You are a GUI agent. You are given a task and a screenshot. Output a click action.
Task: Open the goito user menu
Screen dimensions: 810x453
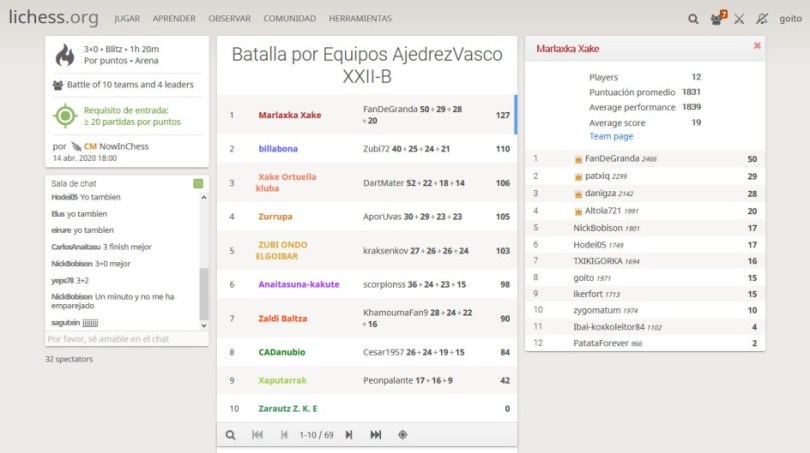pos(790,18)
